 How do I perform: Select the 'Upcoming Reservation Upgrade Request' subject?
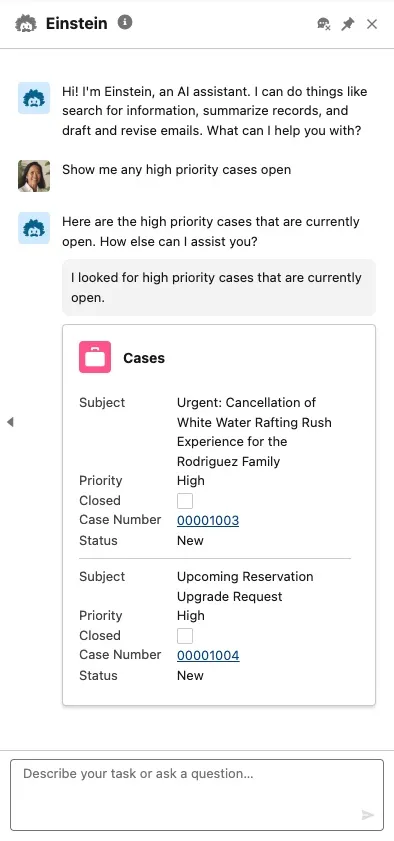(x=245, y=586)
